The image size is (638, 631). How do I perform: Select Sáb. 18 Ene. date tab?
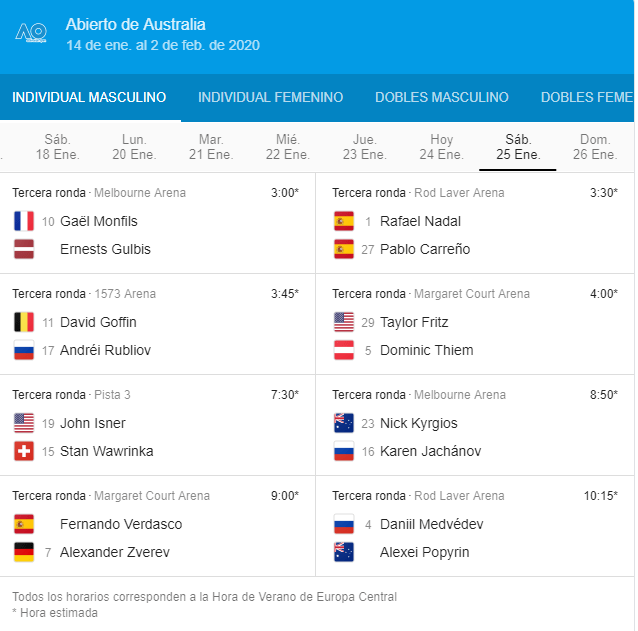click(x=57, y=147)
